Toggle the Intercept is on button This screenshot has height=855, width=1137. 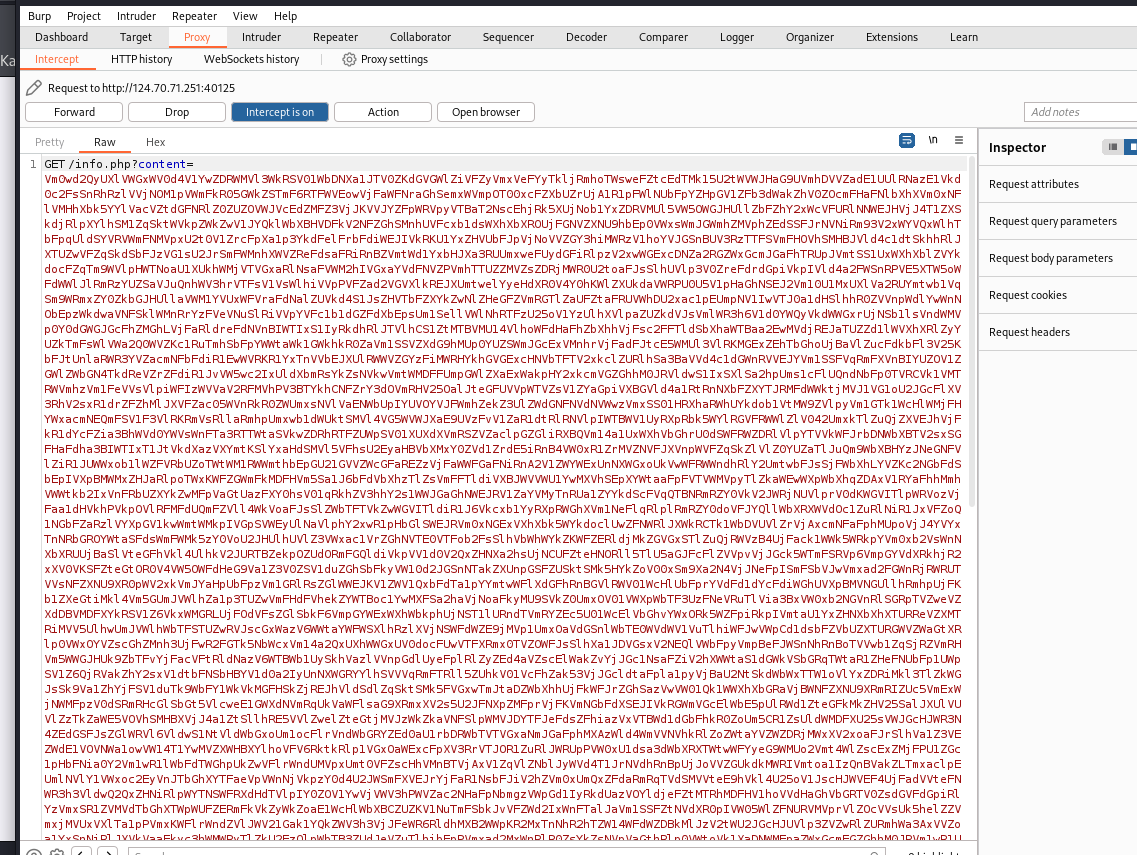click(280, 112)
